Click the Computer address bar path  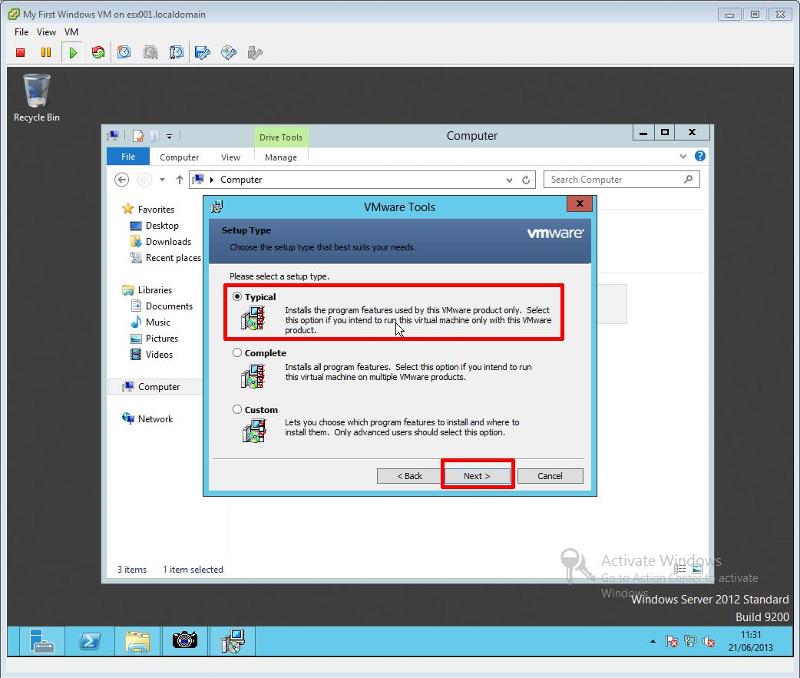coord(241,180)
